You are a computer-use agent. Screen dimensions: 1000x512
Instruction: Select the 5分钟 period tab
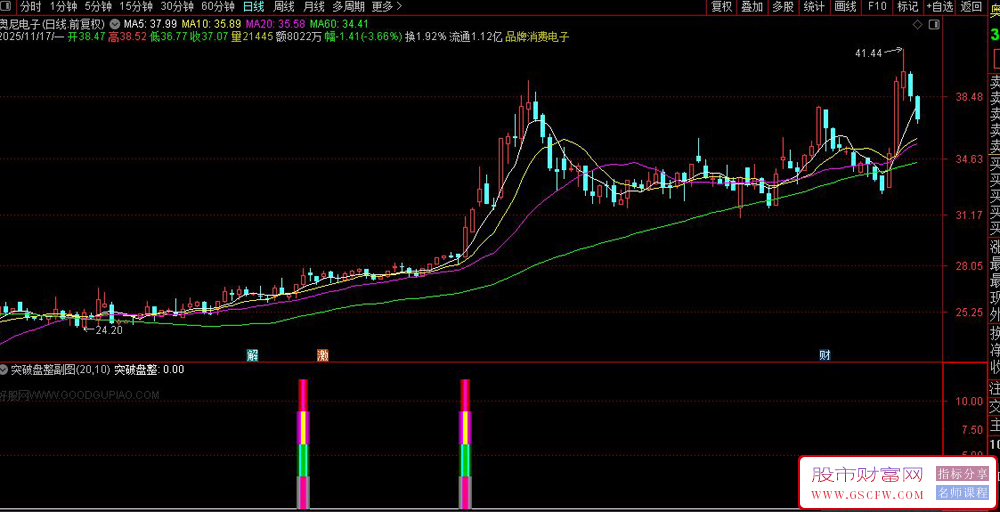[98, 7]
